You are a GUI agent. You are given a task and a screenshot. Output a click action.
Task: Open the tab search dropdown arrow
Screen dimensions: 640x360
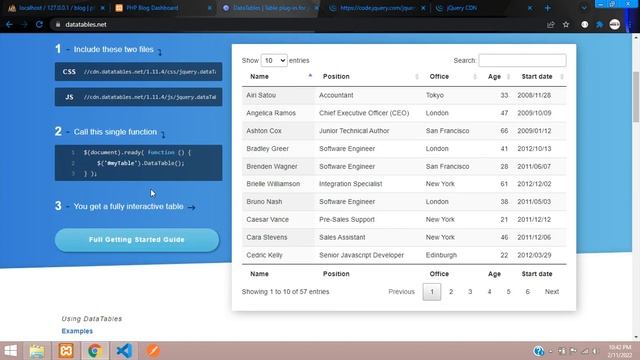point(584,8)
